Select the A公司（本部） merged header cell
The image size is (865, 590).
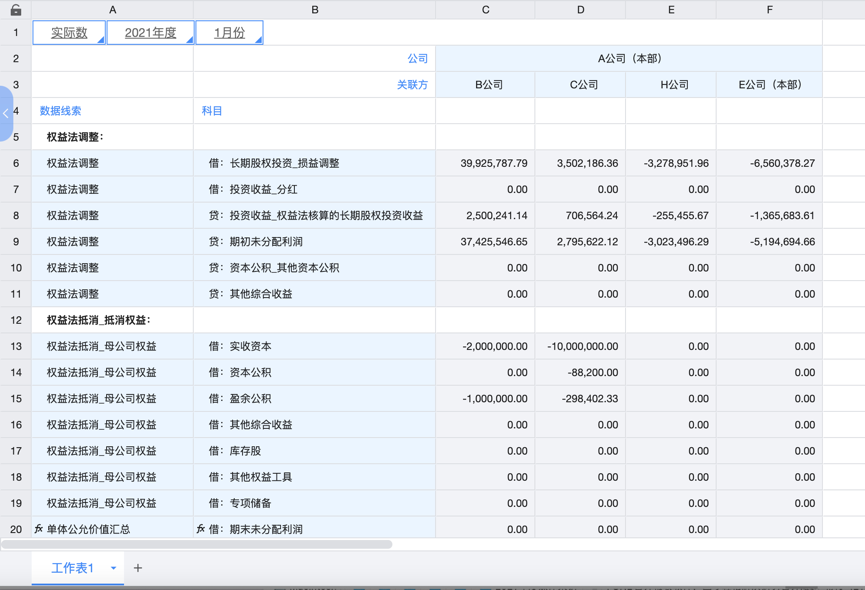(x=629, y=58)
